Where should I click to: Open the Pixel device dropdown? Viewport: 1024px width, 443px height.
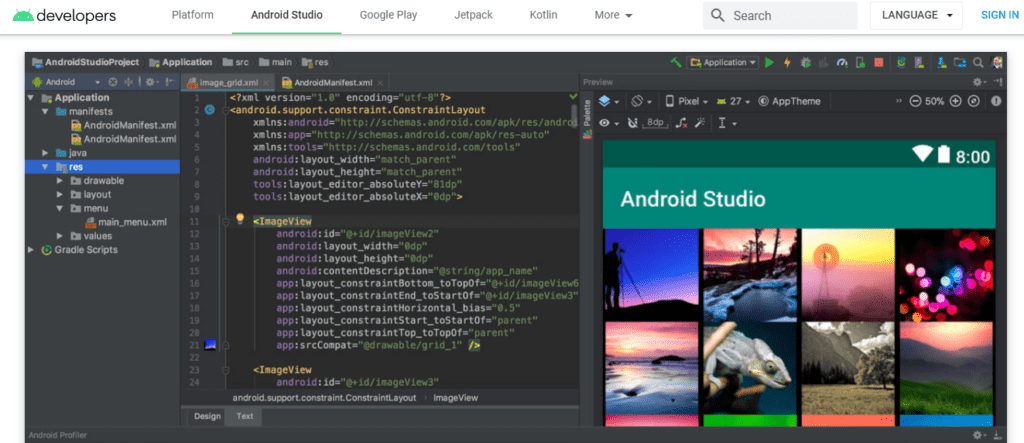686,101
